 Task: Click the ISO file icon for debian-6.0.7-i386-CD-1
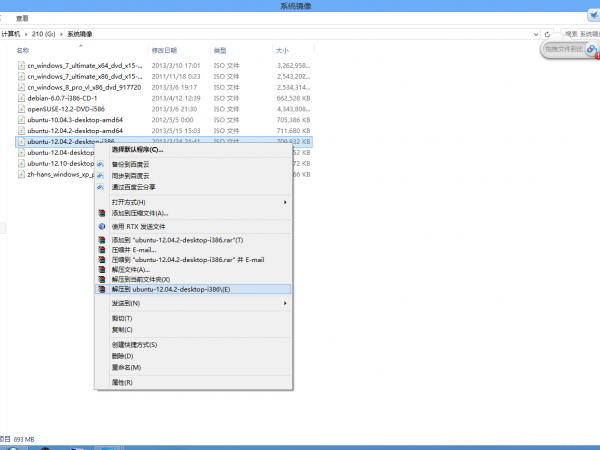coord(20,98)
